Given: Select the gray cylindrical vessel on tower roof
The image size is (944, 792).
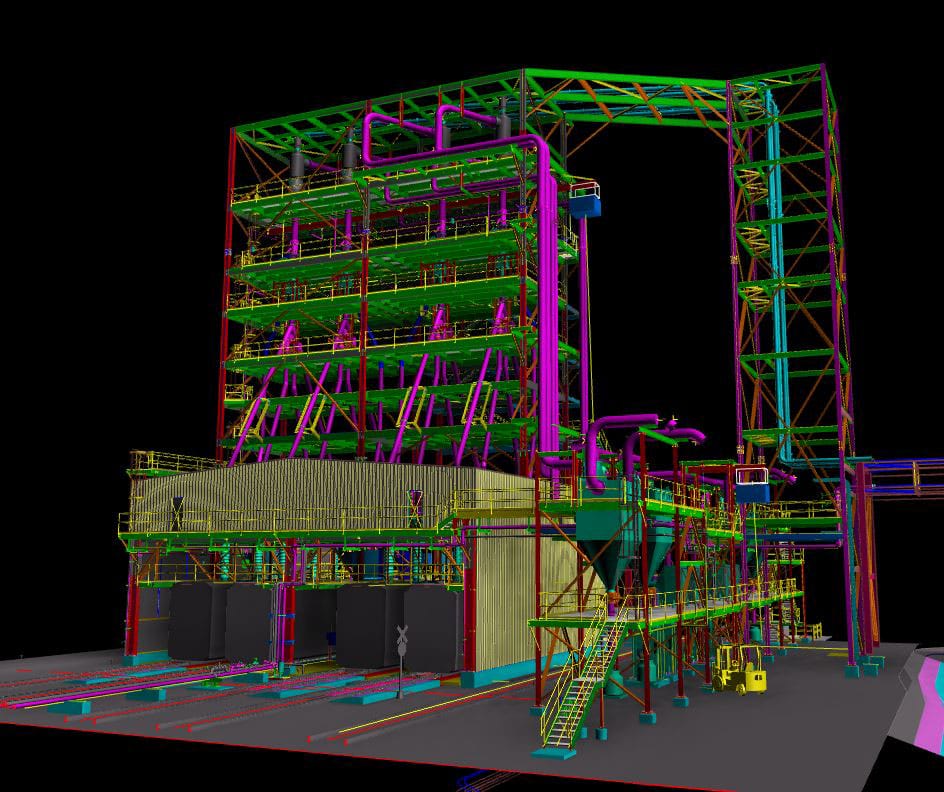Looking at the screenshot, I should click(x=297, y=163).
